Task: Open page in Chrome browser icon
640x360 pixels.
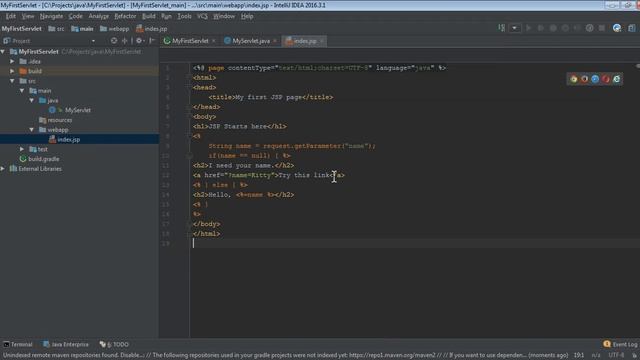Action: 574,79
